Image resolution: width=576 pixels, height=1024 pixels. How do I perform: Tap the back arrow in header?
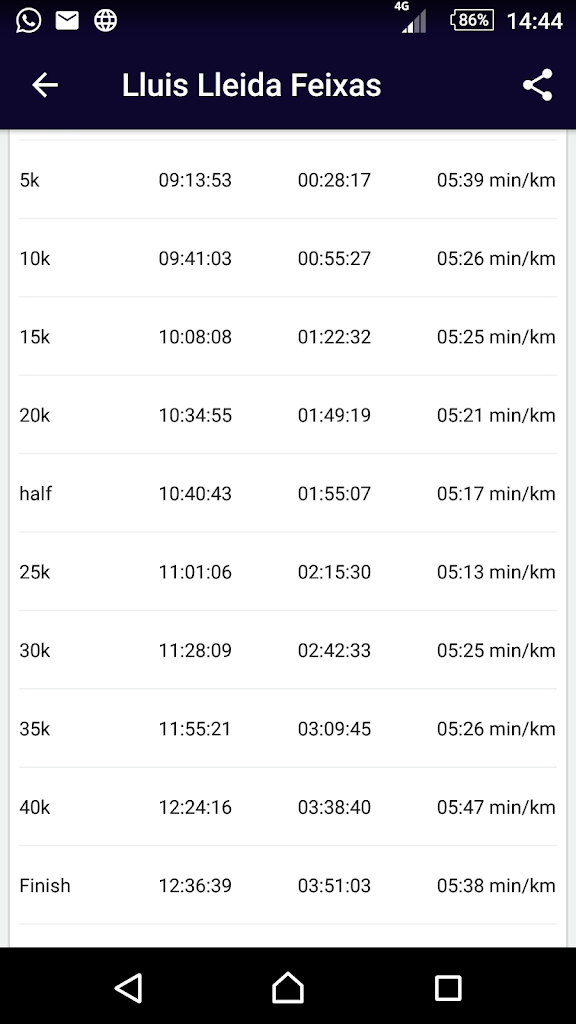[x=45, y=85]
